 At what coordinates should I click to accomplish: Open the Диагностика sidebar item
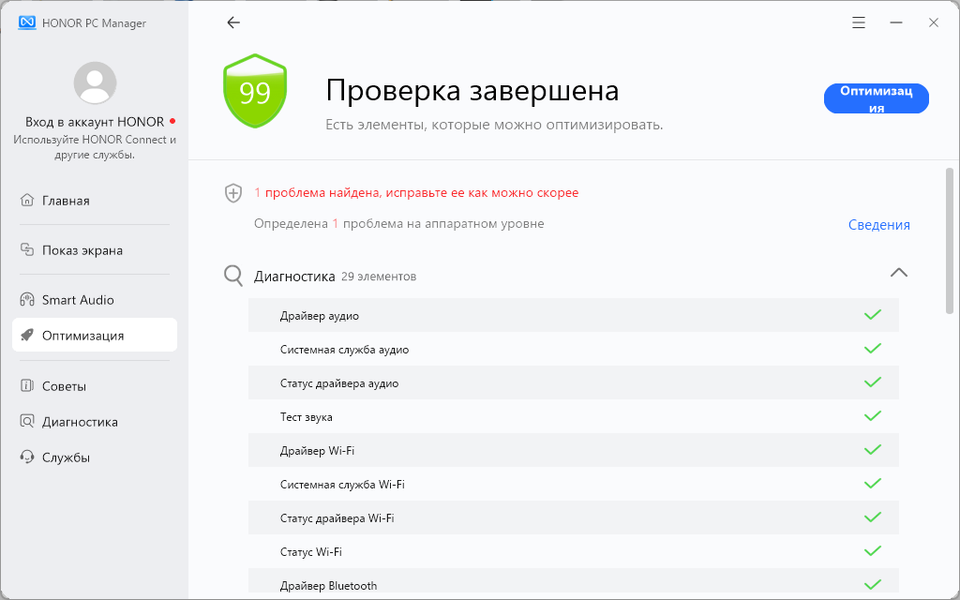click(x=95, y=421)
